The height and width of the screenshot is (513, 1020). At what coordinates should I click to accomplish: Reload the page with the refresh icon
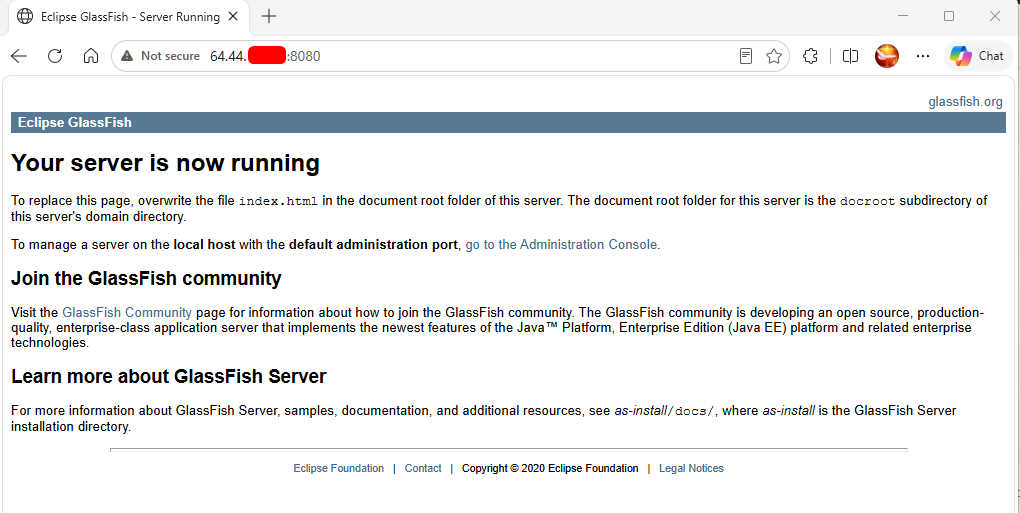tap(55, 56)
